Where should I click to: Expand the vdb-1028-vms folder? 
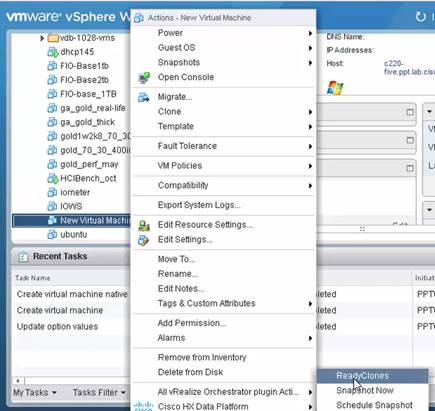(42, 38)
